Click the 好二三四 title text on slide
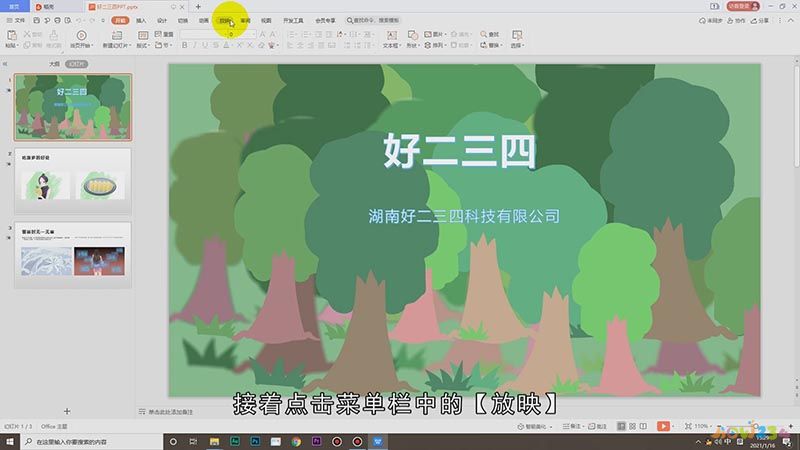This screenshot has height=450, width=800. [460, 151]
